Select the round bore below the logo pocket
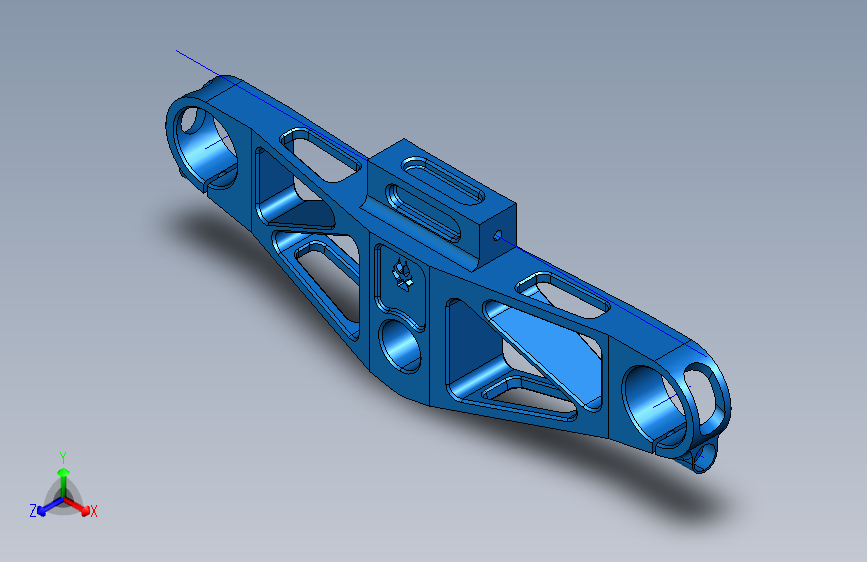Image resolution: width=867 pixels, height=562 pixels. click(400, 346)
